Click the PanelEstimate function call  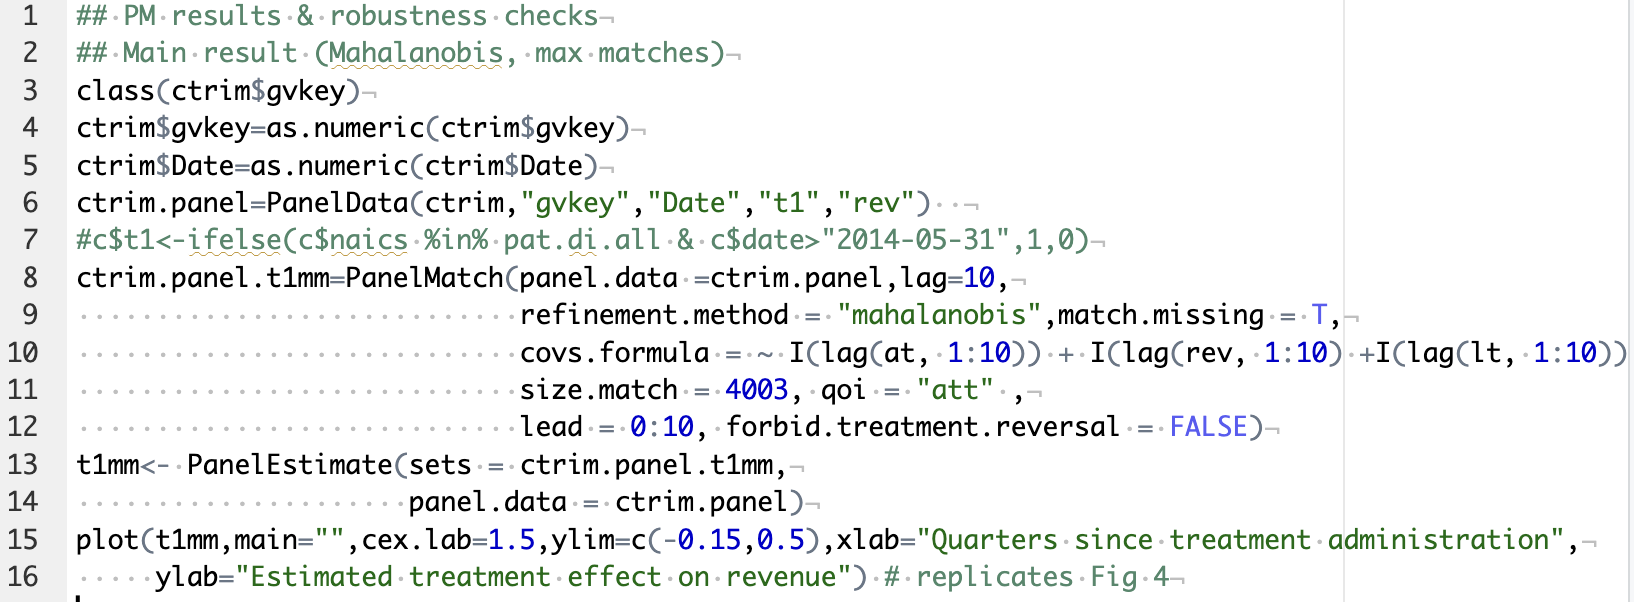tap(290, 465)
